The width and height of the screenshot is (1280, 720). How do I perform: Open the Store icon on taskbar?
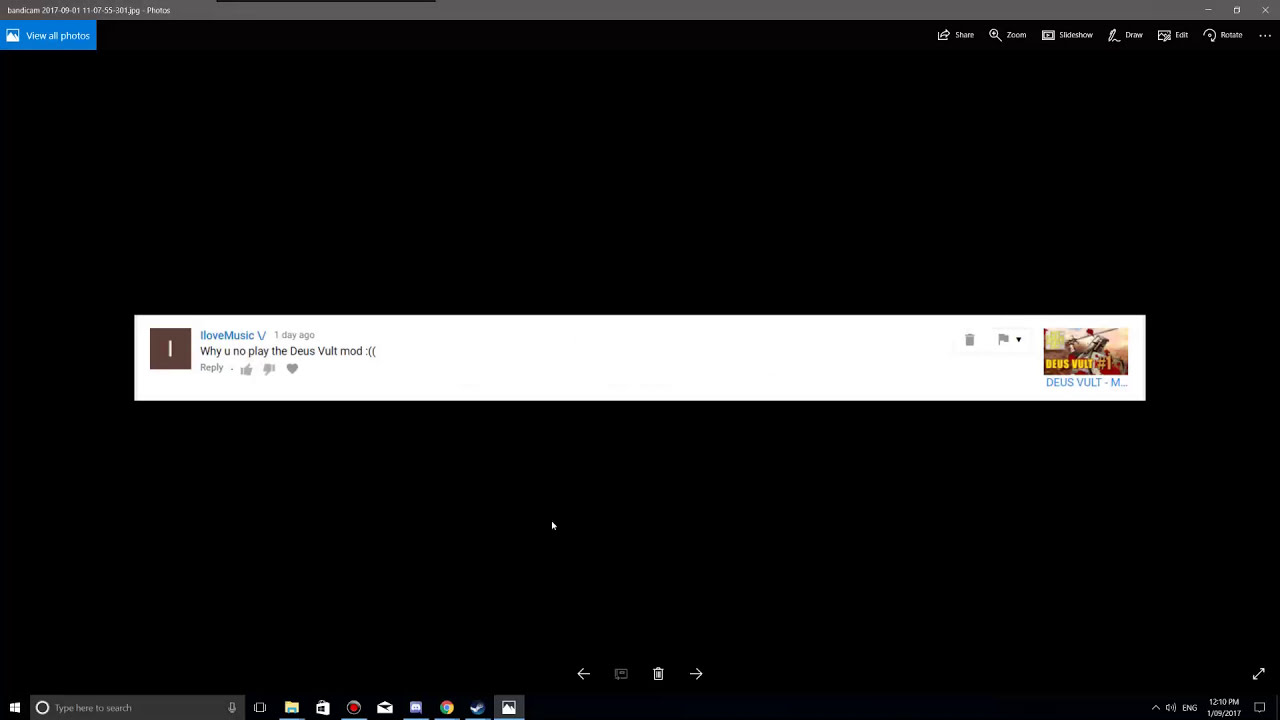click(323, 708)
